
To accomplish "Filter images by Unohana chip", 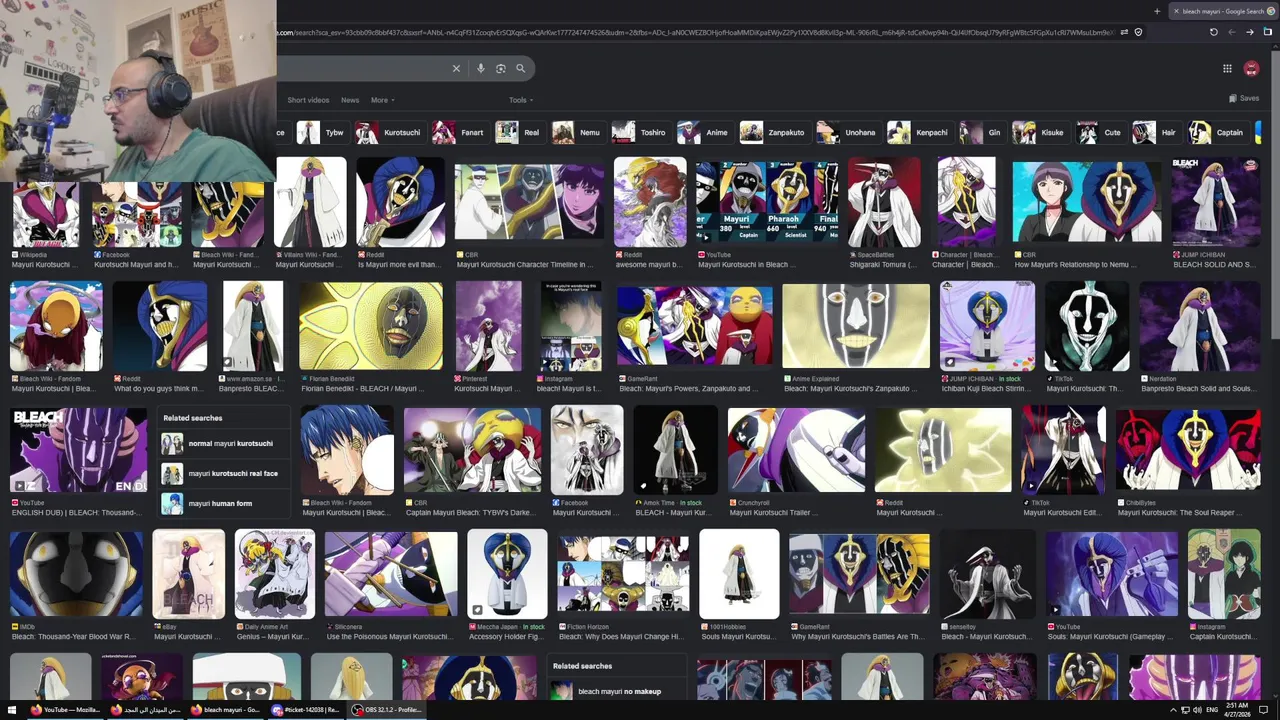I will tap(848, 132).
